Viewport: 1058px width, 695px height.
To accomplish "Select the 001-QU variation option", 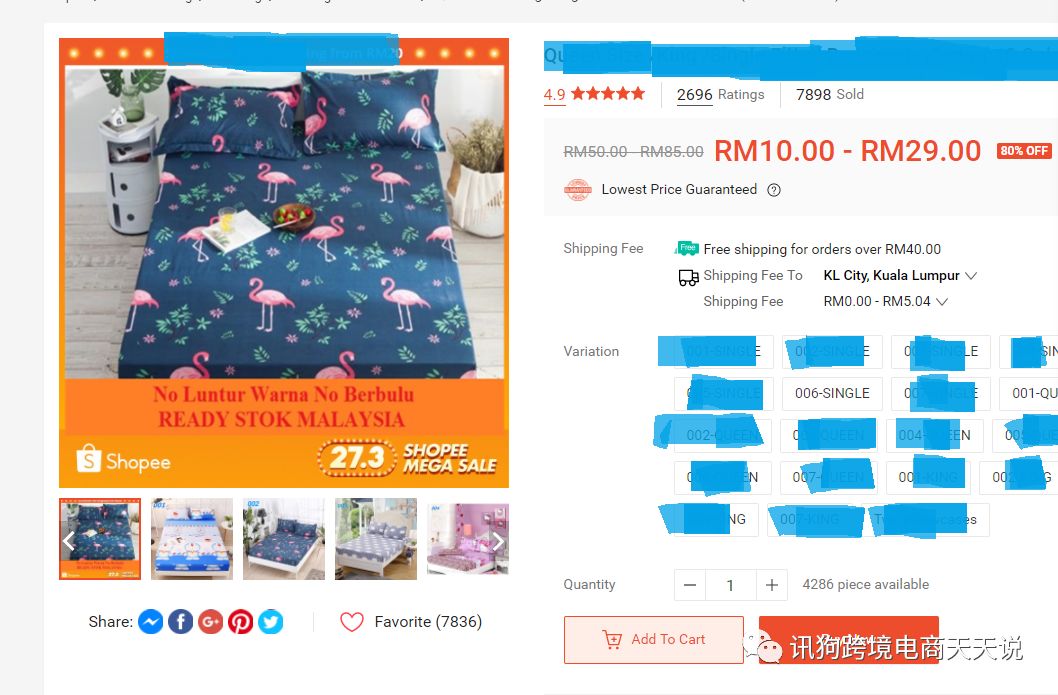I will coord(1031,393).
